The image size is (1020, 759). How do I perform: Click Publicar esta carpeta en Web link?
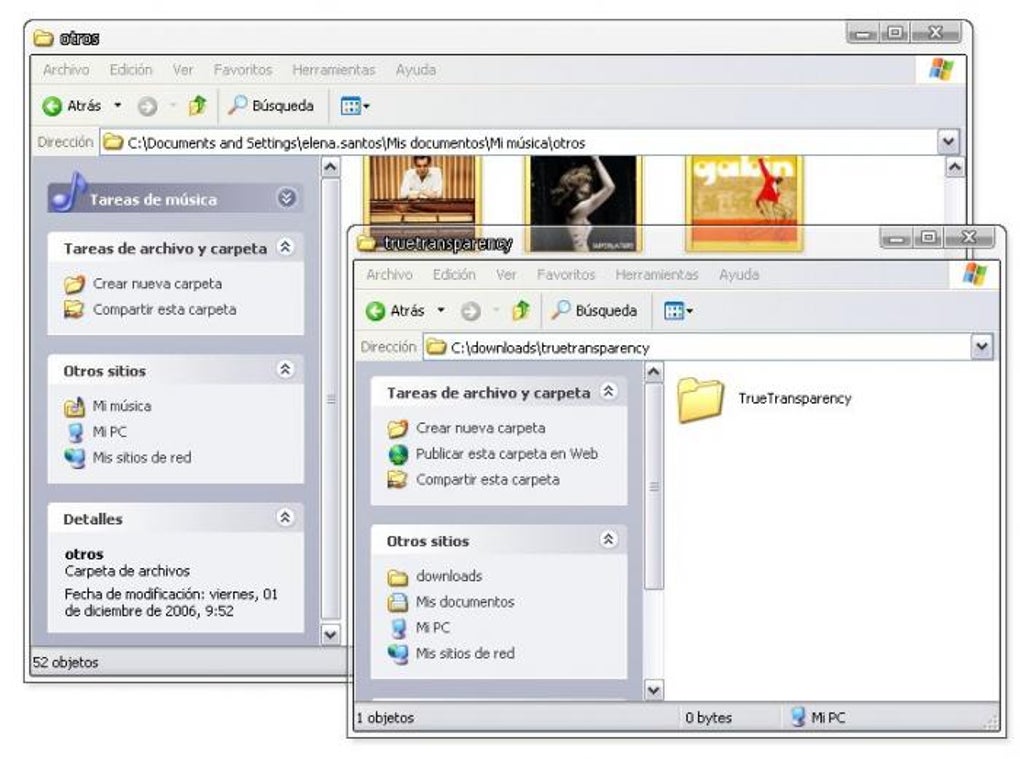coord(507,454)
